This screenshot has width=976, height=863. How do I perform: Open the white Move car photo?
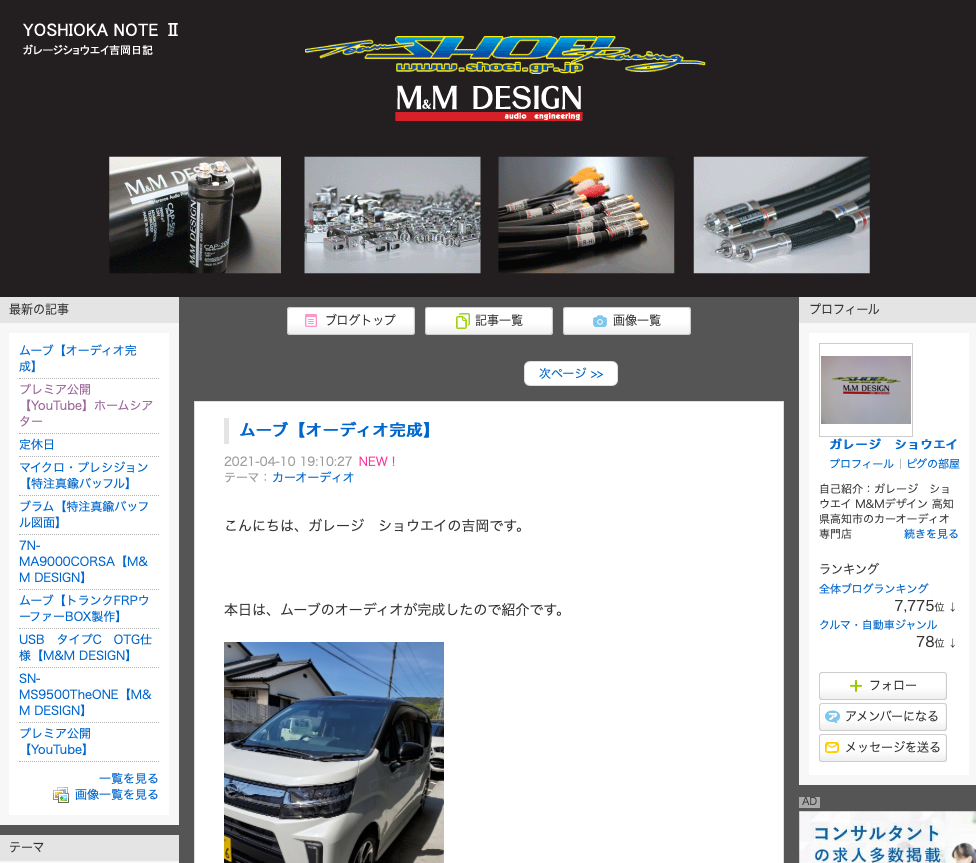(334, 752)
